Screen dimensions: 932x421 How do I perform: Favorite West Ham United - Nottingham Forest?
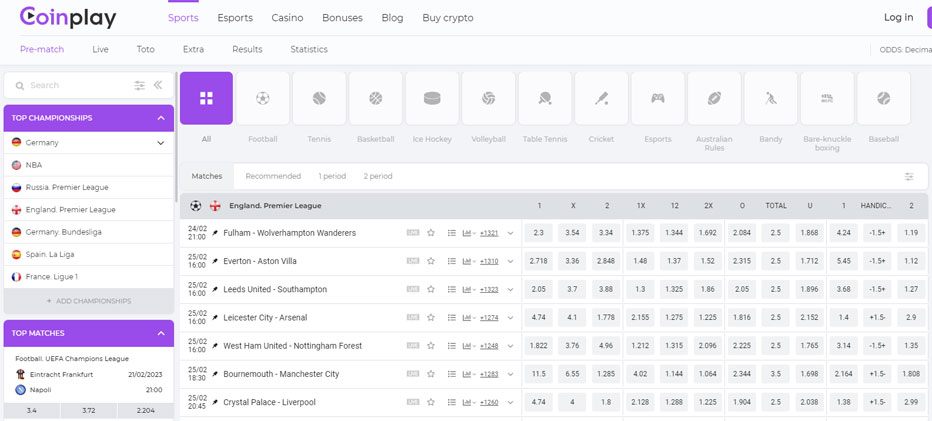tap(432, 346)
